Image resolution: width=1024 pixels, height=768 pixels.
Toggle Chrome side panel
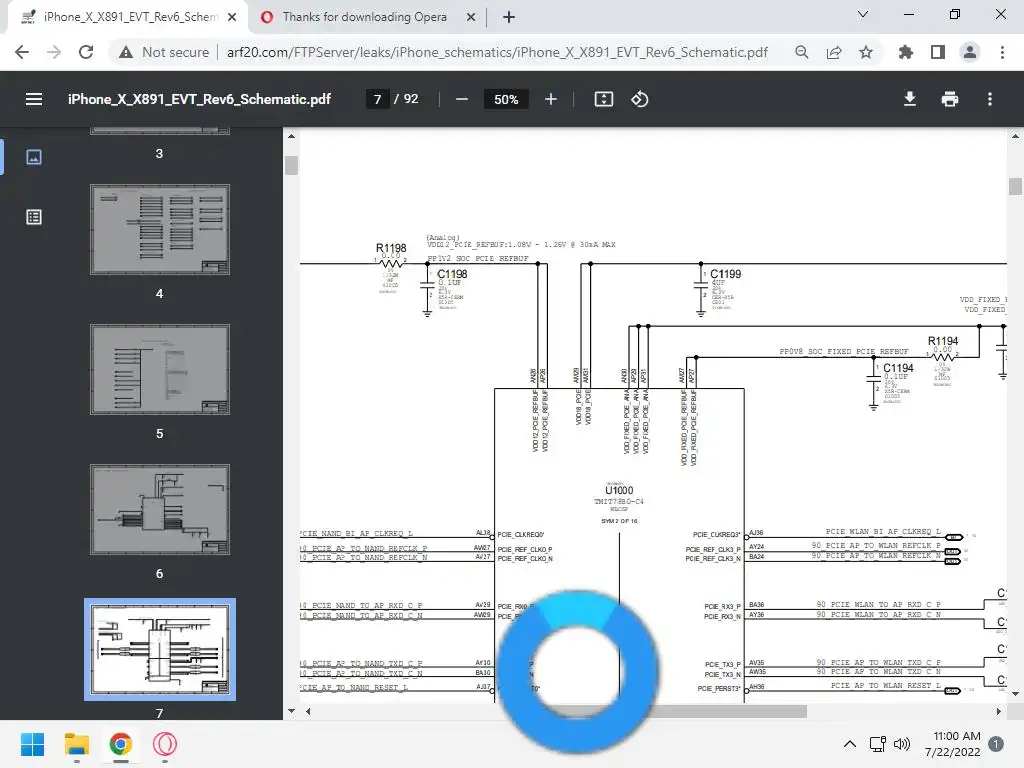tap(938, 52)
